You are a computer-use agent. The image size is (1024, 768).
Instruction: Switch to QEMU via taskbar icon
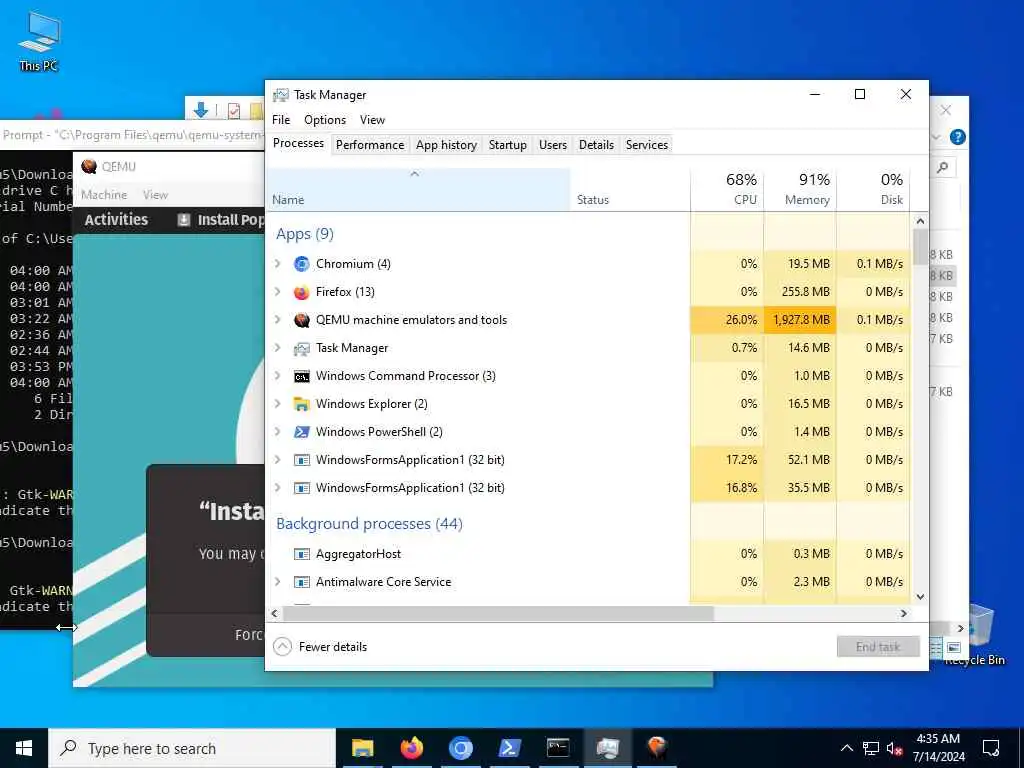click(x=656, y=748)
